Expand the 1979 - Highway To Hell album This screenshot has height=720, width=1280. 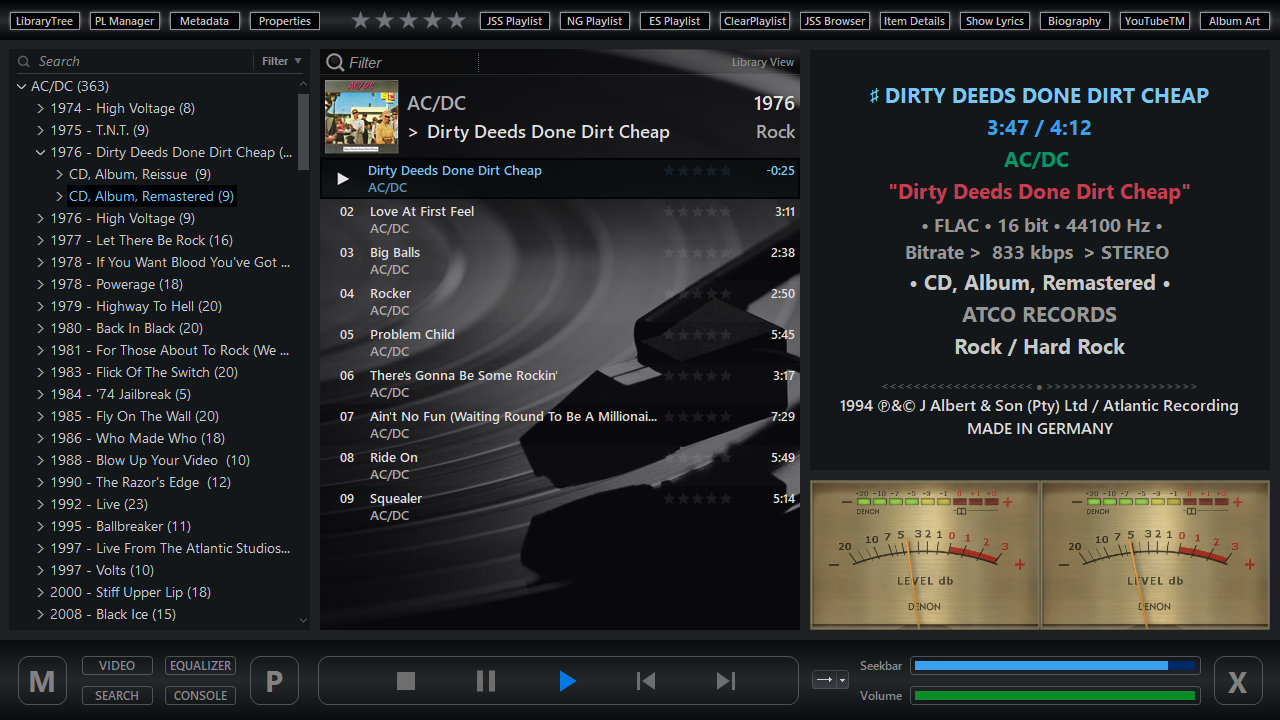pyautogui.click(x=41, y=306)
